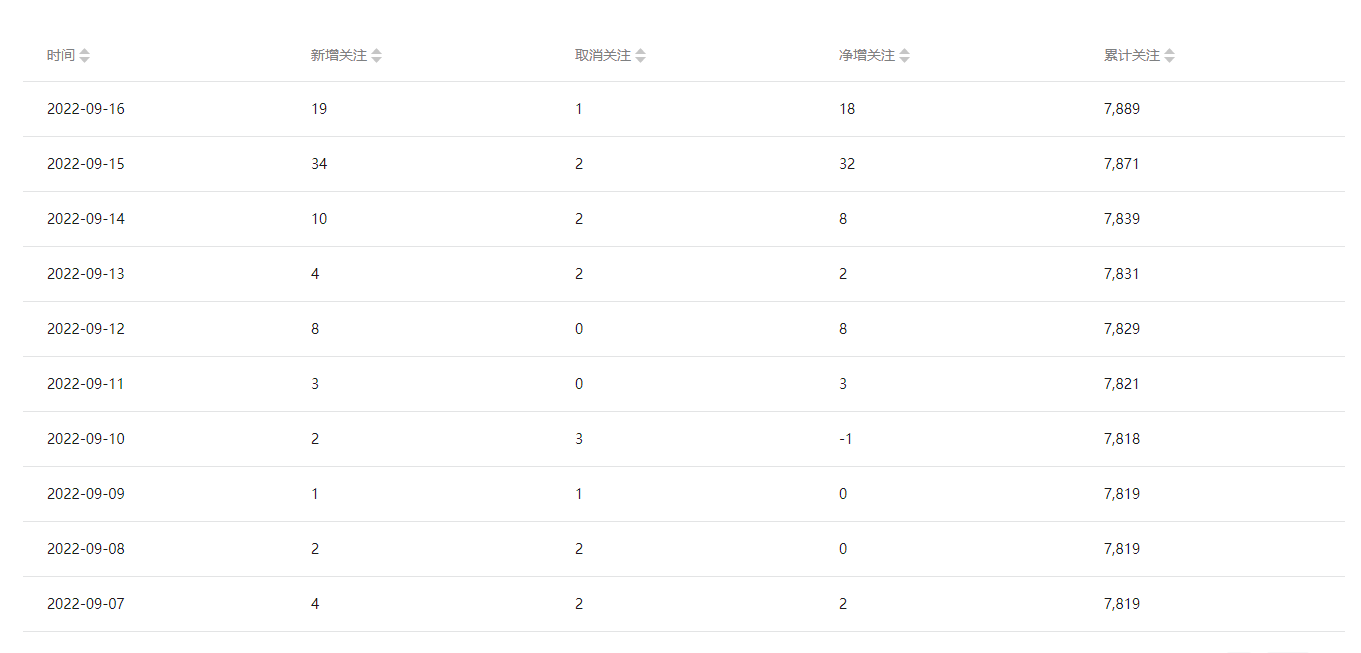
Task: Click the sort arrows beside 时间
Action: click(85, 56)
